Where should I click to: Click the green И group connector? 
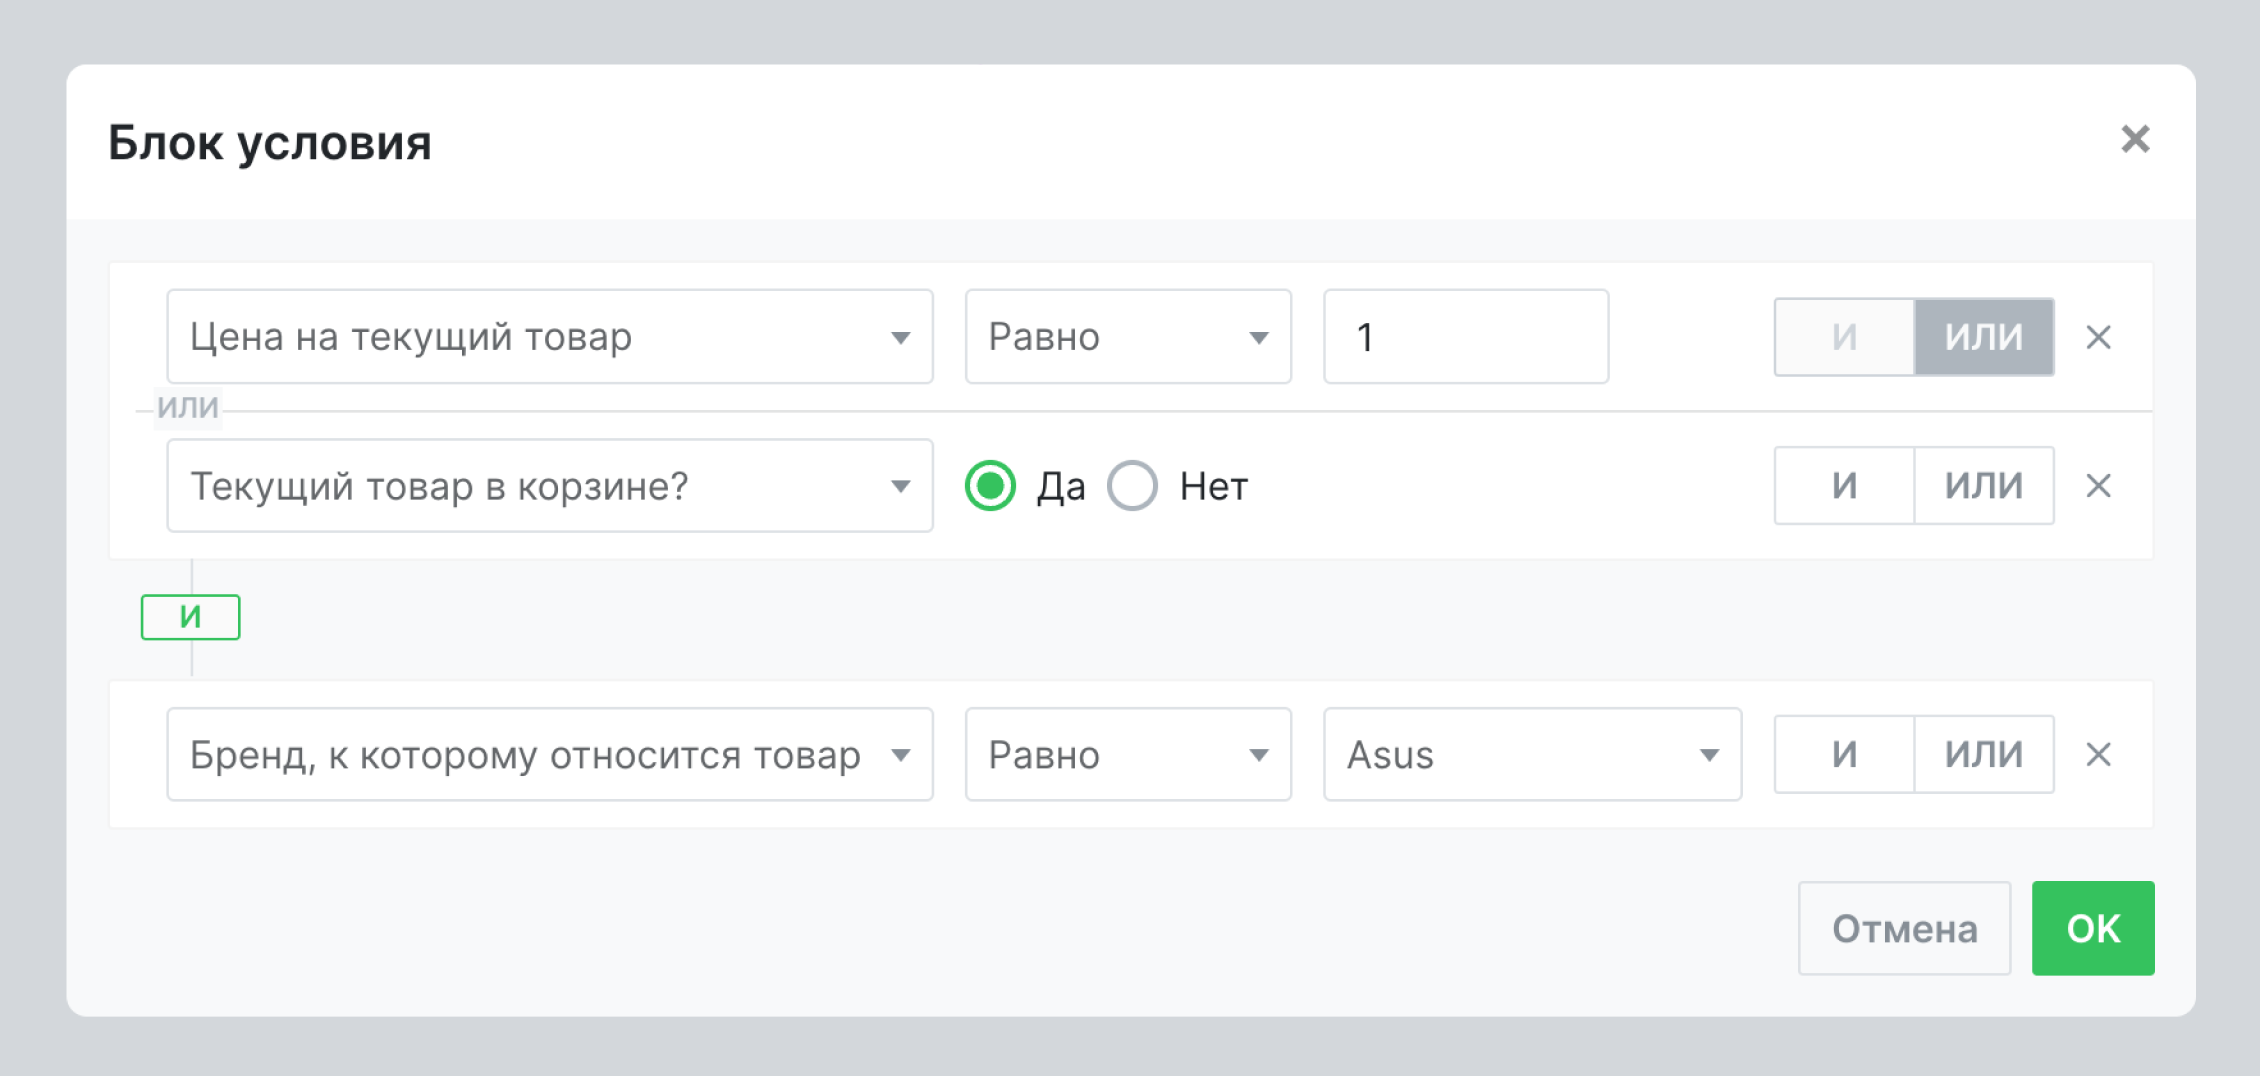[x=190, y=617]
